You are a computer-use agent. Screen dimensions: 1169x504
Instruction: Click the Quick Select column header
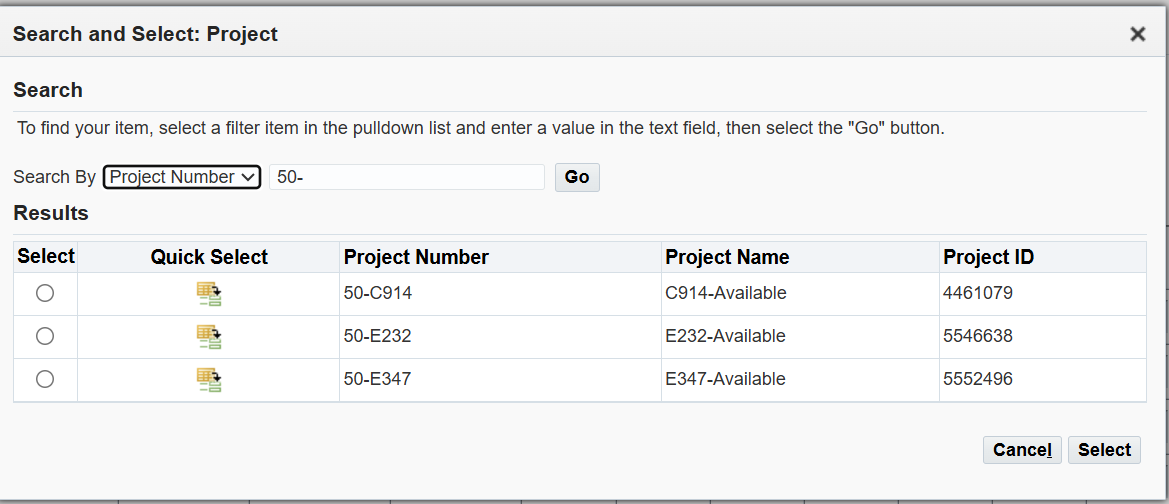coord(209,257)
